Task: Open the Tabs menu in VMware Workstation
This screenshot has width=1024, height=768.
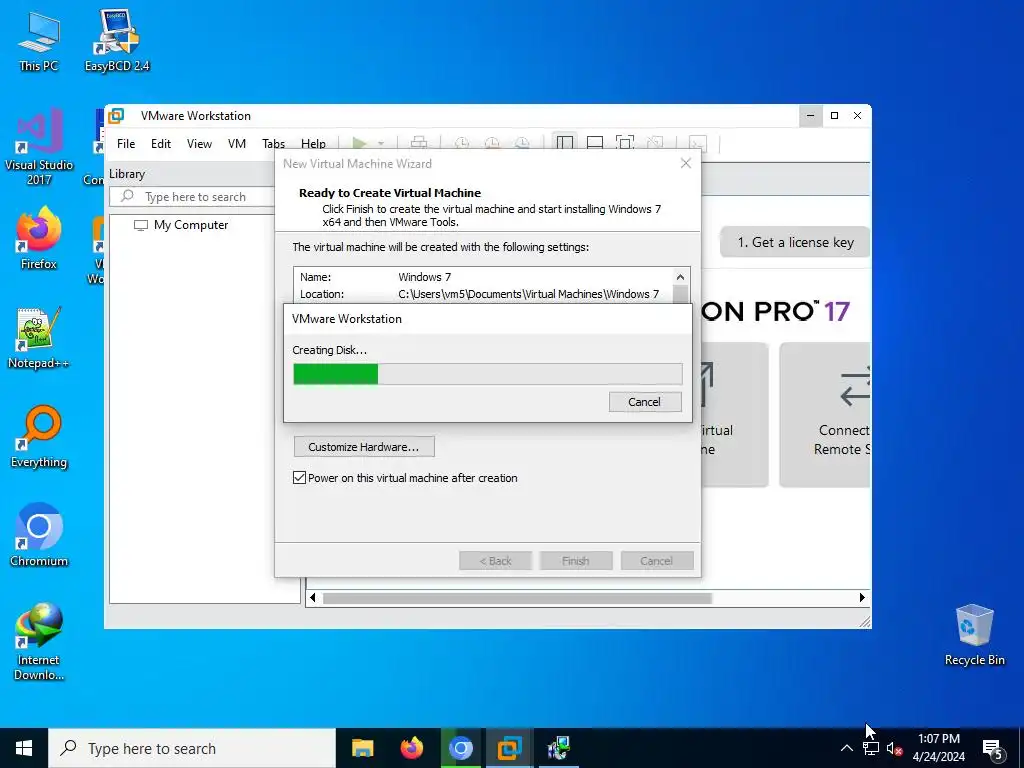Action: pyautogui.click(x=273, y=144)
